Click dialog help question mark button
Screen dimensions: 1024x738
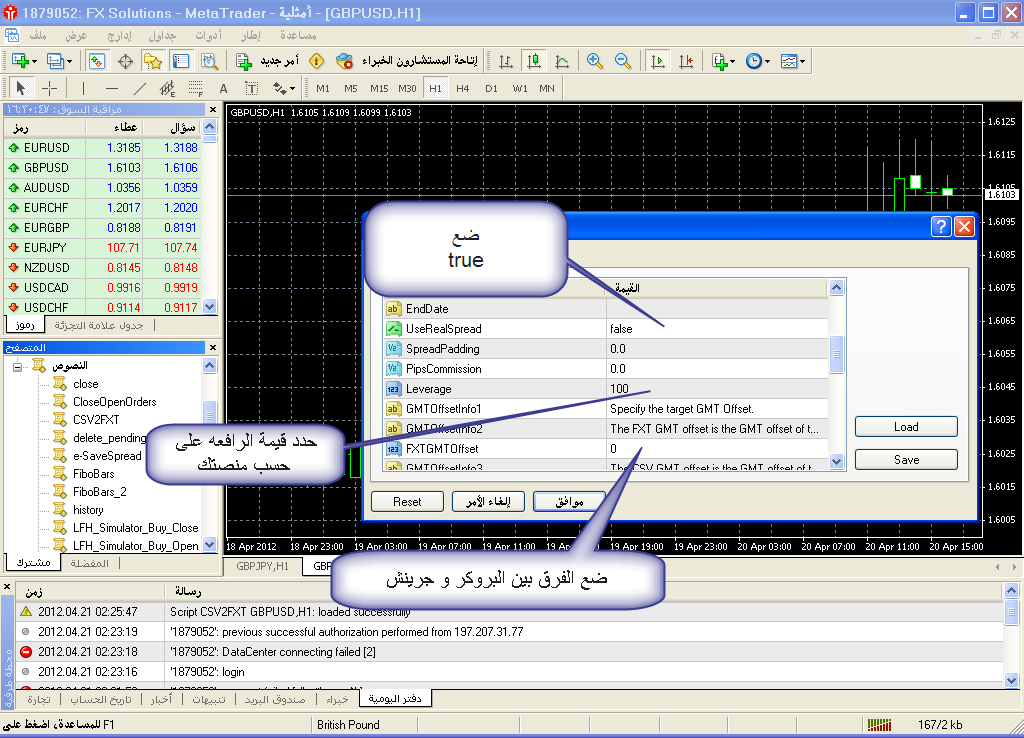[x=940, y=226]
